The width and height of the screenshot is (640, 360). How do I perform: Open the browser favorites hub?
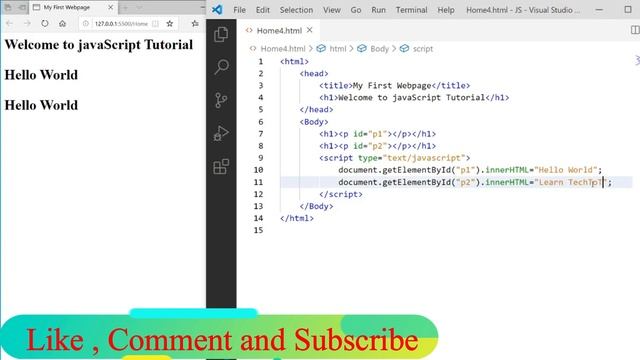(195, 24)
